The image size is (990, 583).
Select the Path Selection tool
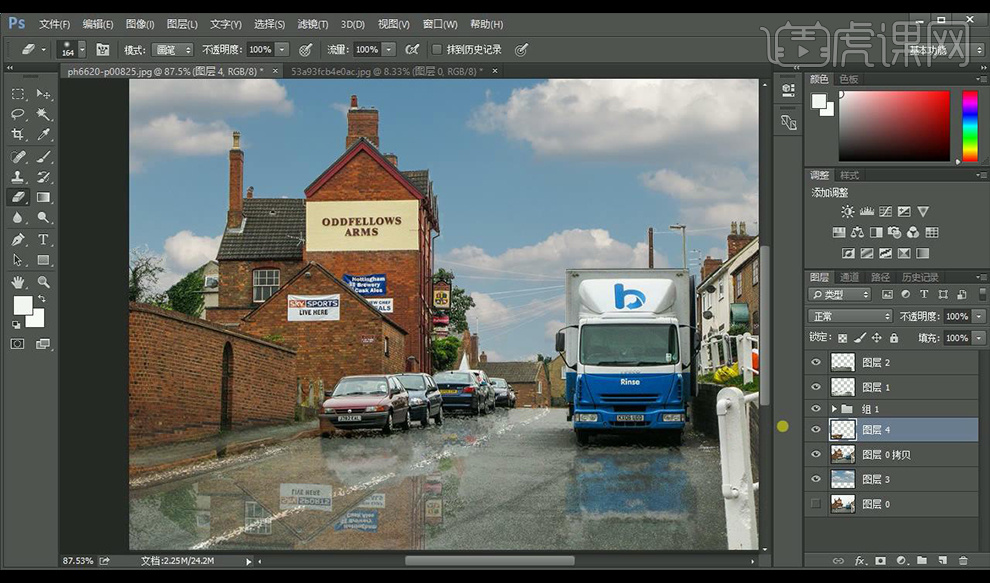[x=18, y=260]
